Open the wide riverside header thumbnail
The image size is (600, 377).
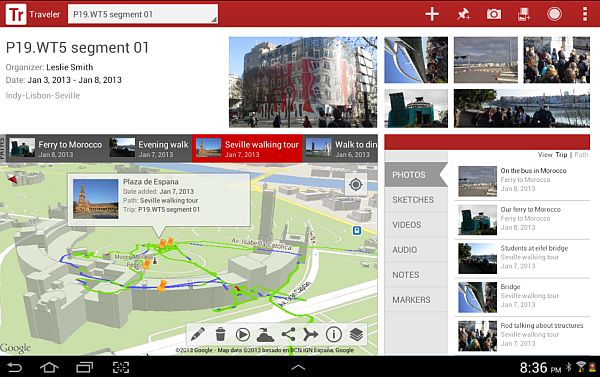522,108
